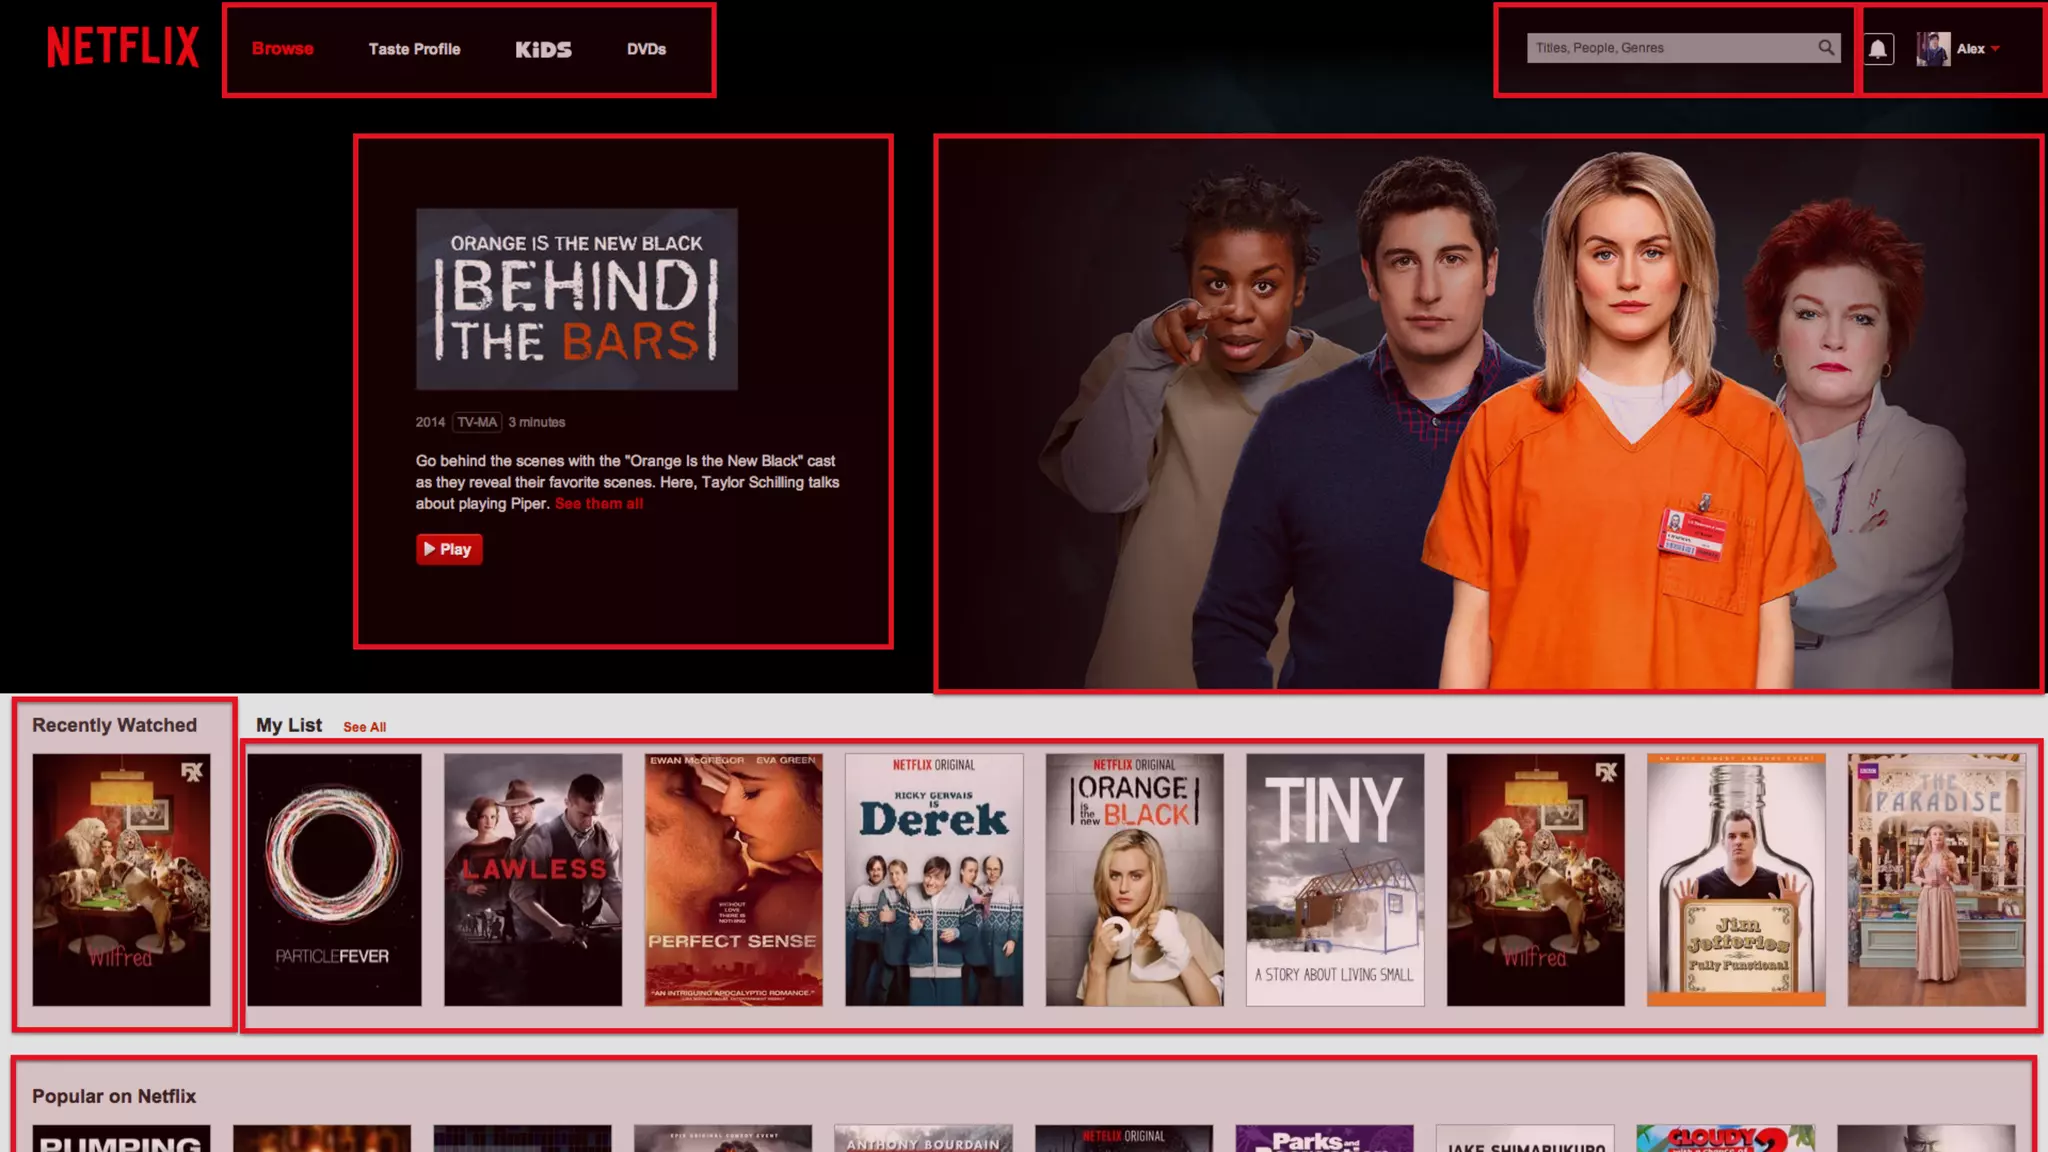Select the Jim Jefferies Fully Functional poster
The width and height of the screenshot is (2048, 1152).
(x=1735, y=879)
